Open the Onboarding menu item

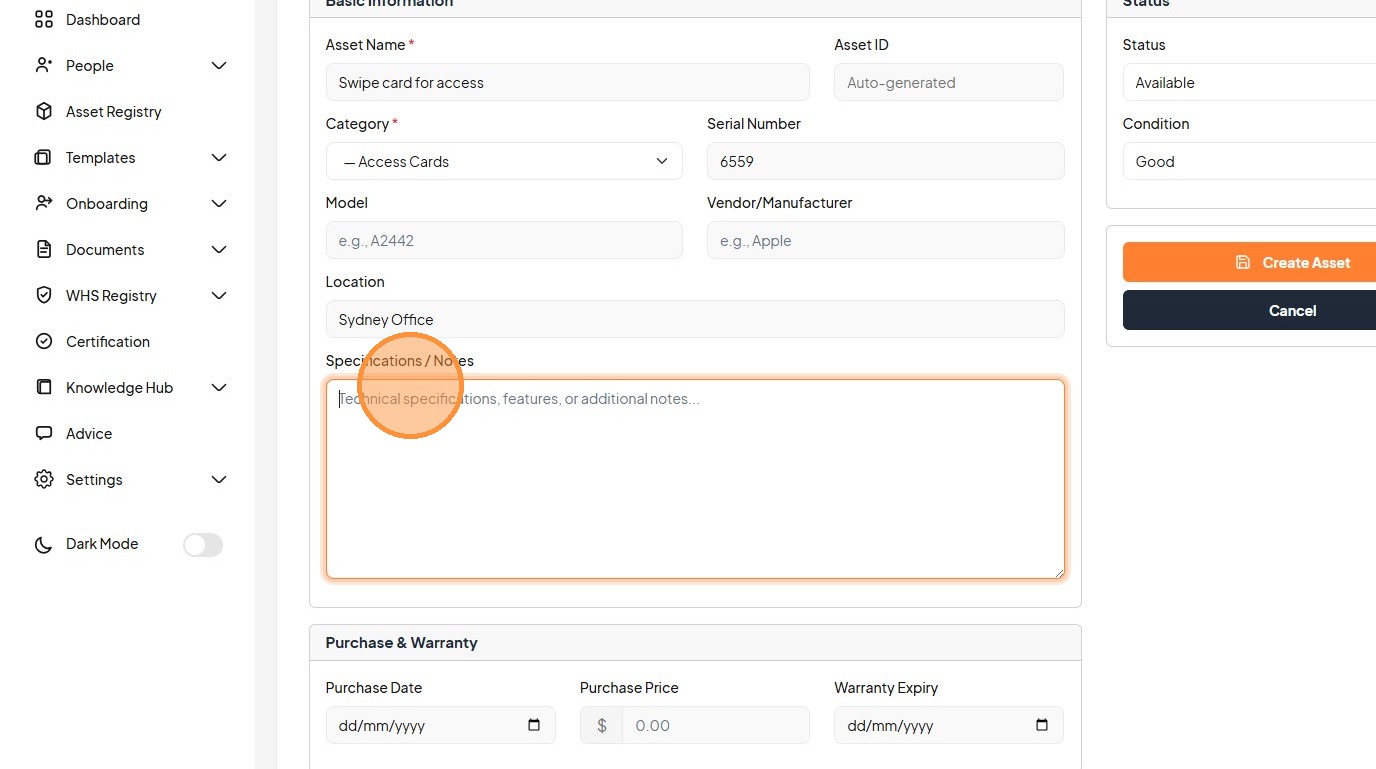point(107,203)
